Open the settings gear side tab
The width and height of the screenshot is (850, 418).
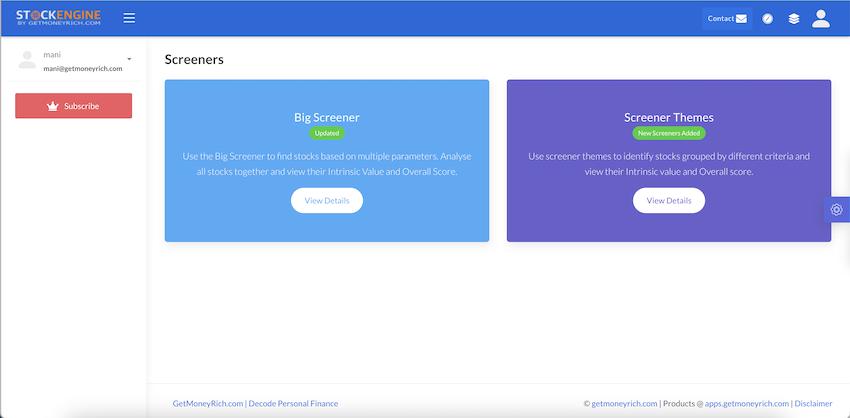tap(836, 210)
